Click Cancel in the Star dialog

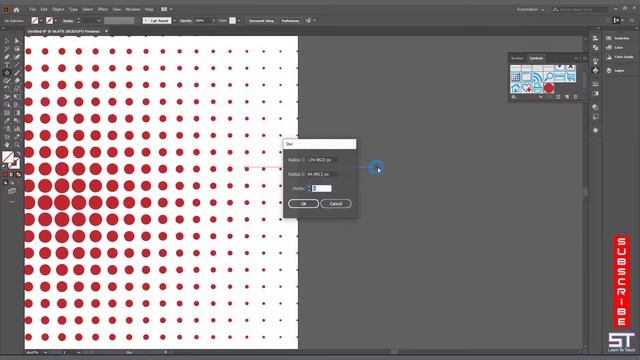336,204
